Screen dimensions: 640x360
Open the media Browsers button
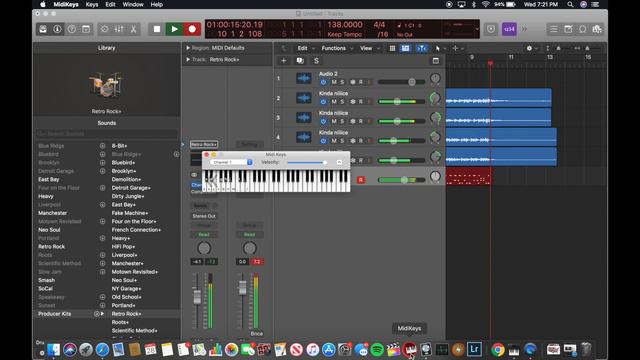pos(597,29)
